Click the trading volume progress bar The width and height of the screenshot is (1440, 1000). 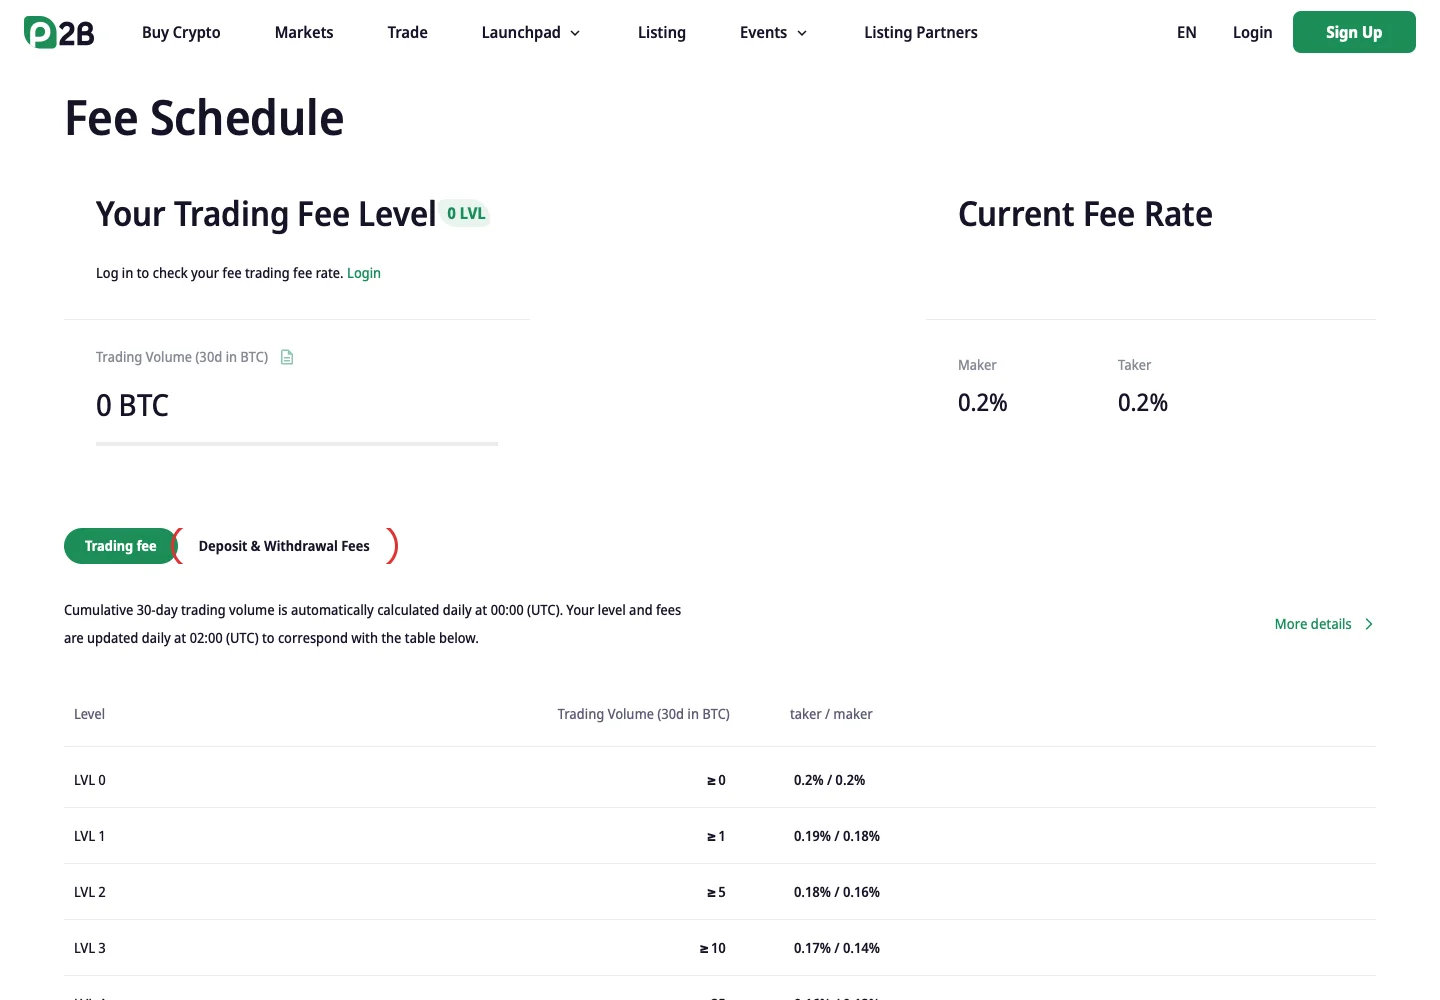[297, 444]
